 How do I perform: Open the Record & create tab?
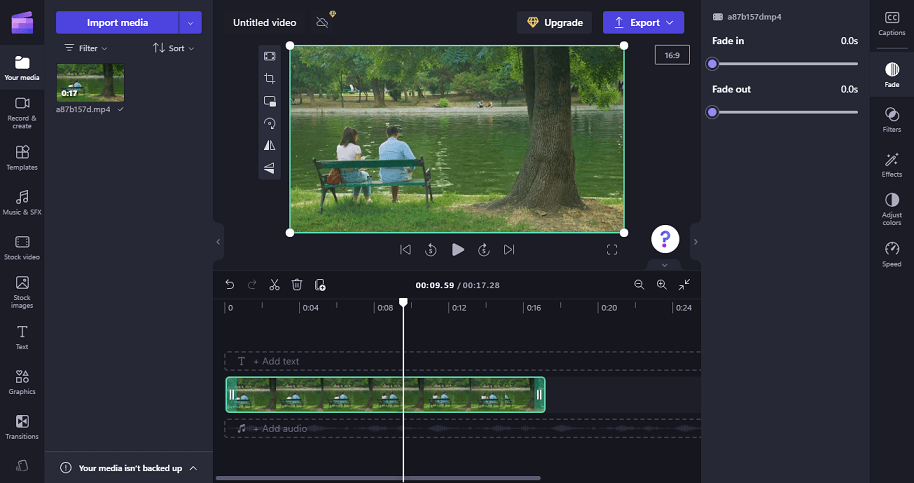click(x=22, y=112)
